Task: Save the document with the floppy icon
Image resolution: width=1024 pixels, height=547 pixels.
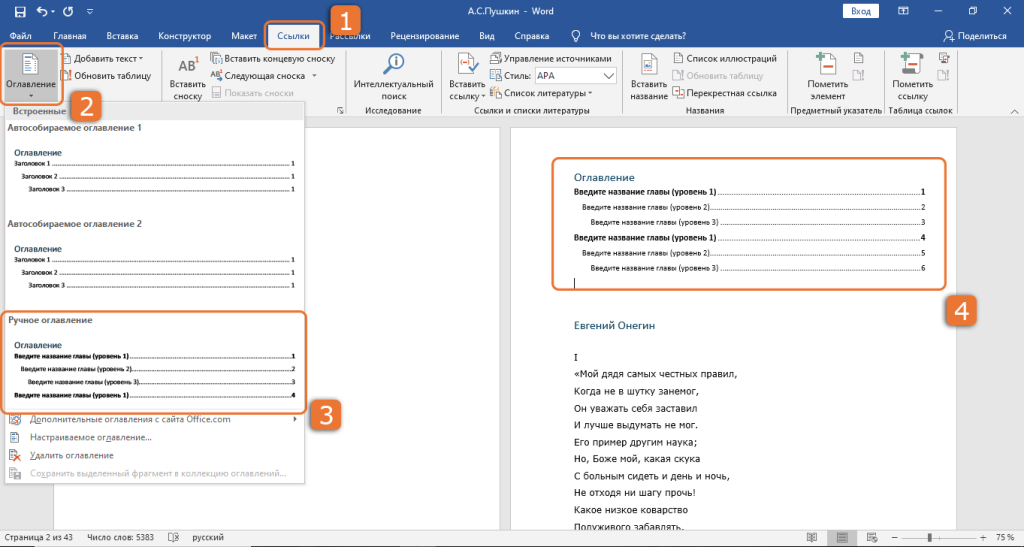Action: point(20,11)
